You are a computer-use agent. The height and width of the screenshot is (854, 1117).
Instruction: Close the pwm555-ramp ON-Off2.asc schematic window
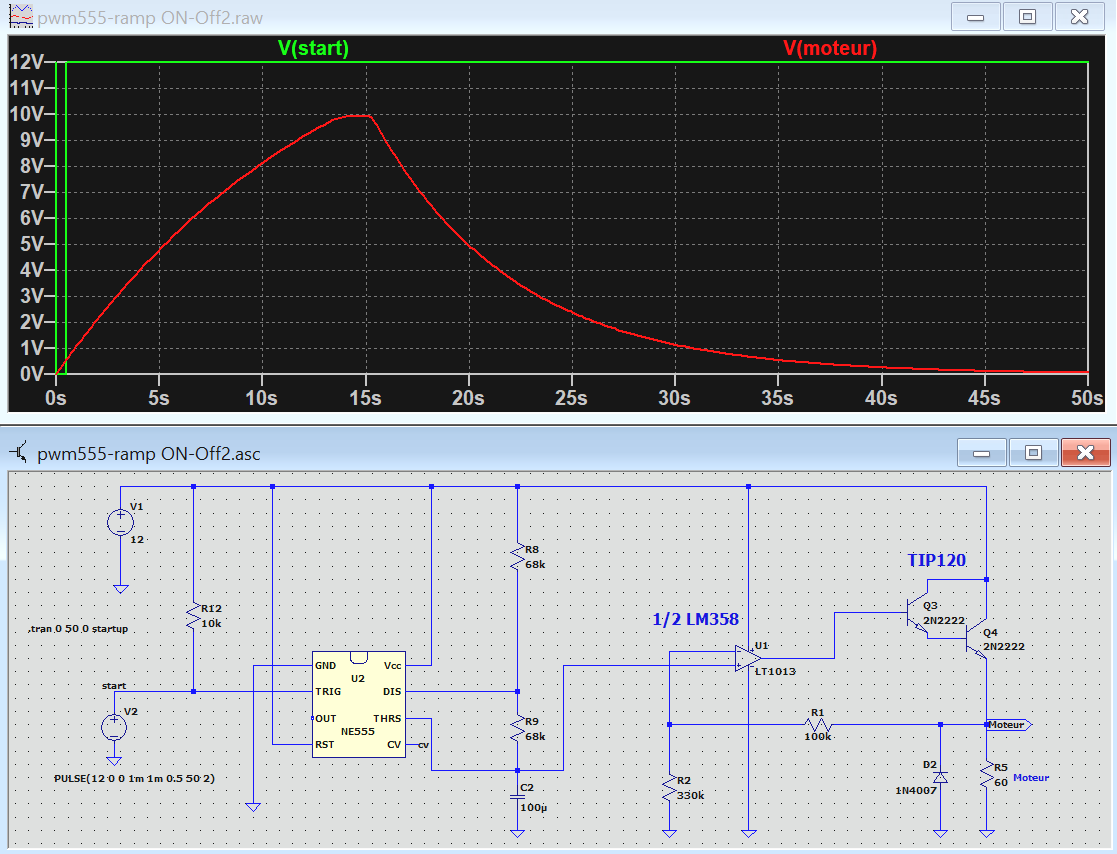(1086, 452)
